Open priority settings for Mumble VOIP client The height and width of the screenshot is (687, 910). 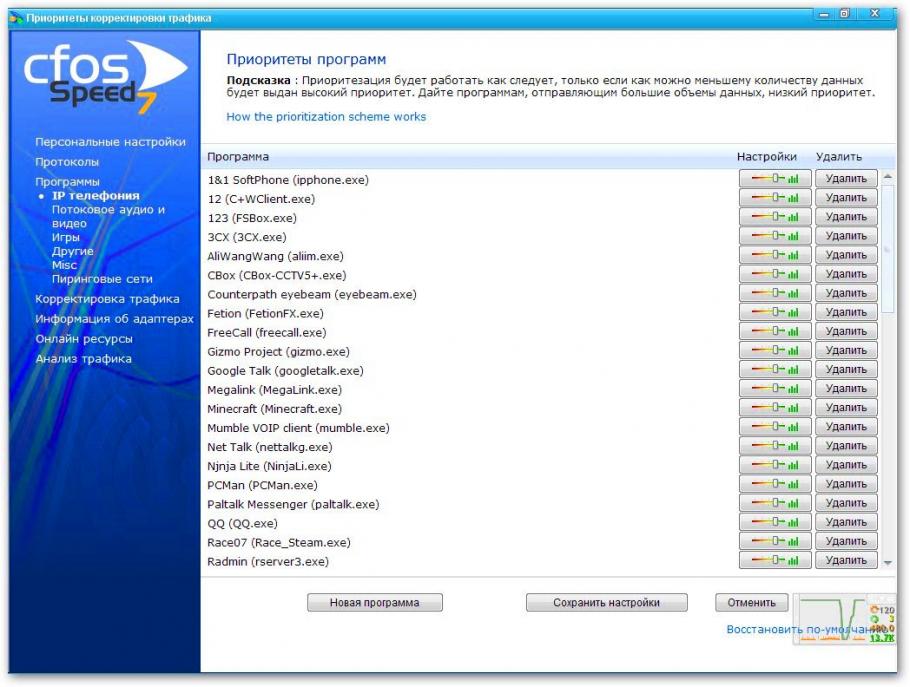point(775,427)
